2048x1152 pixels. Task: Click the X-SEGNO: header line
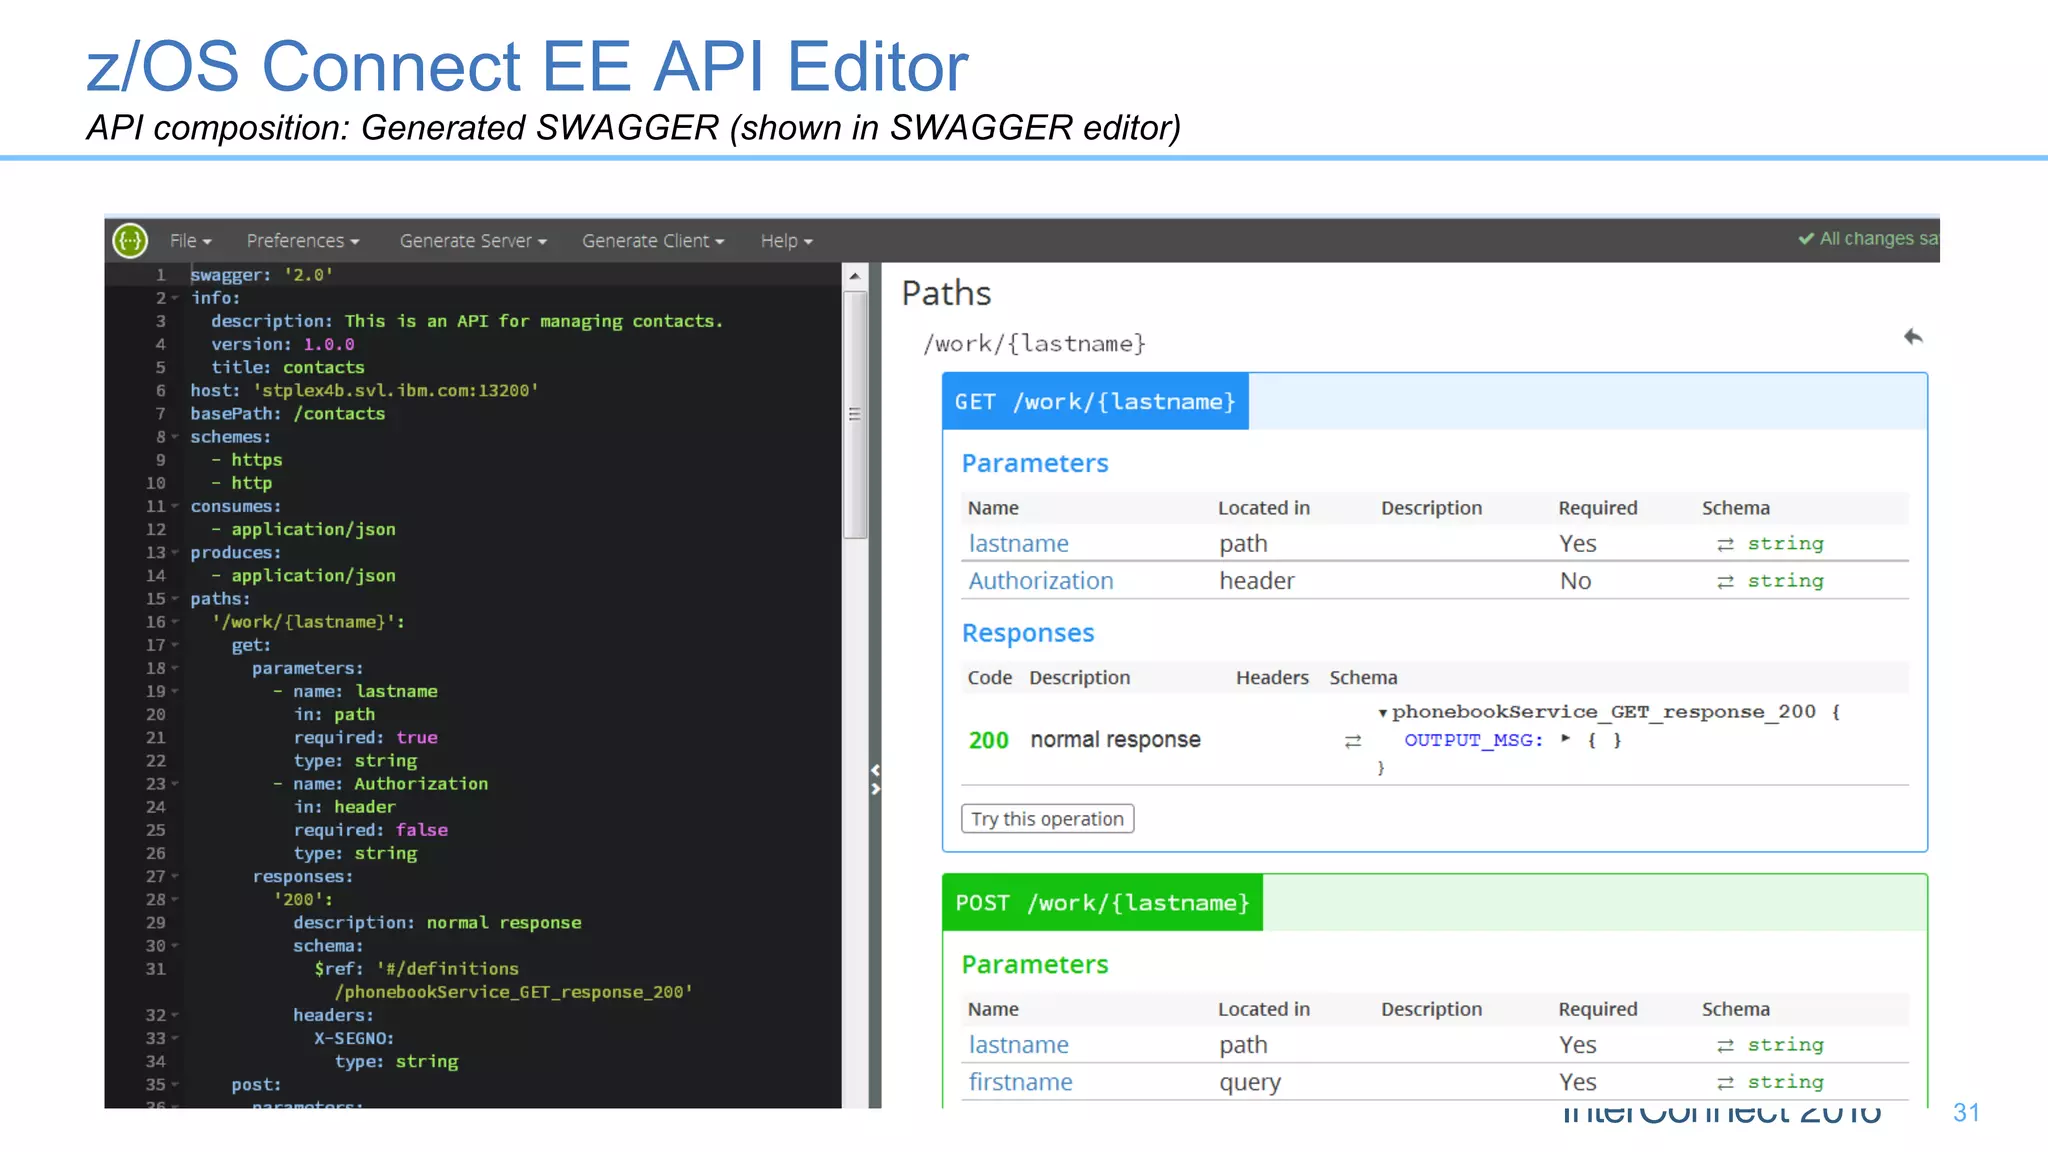point(354,1039)
